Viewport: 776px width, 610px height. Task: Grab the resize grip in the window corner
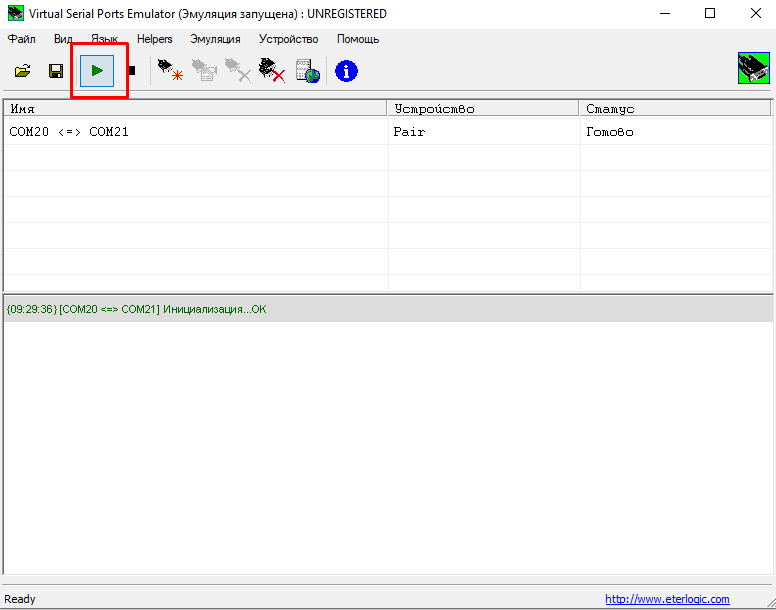pyautogui.click(x=771, y=603)
